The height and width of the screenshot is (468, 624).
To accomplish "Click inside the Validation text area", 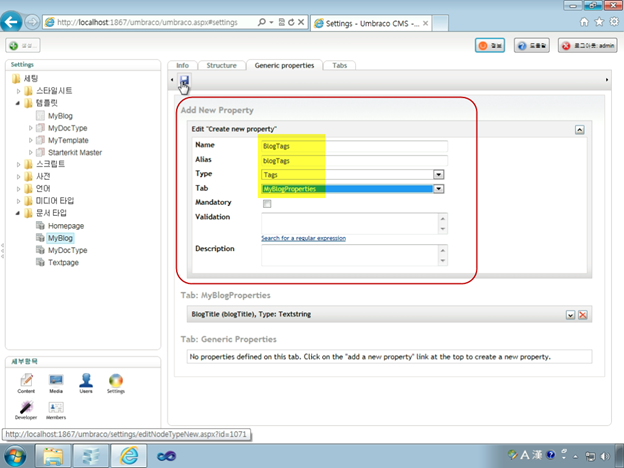I will click(x=349, y=224).
